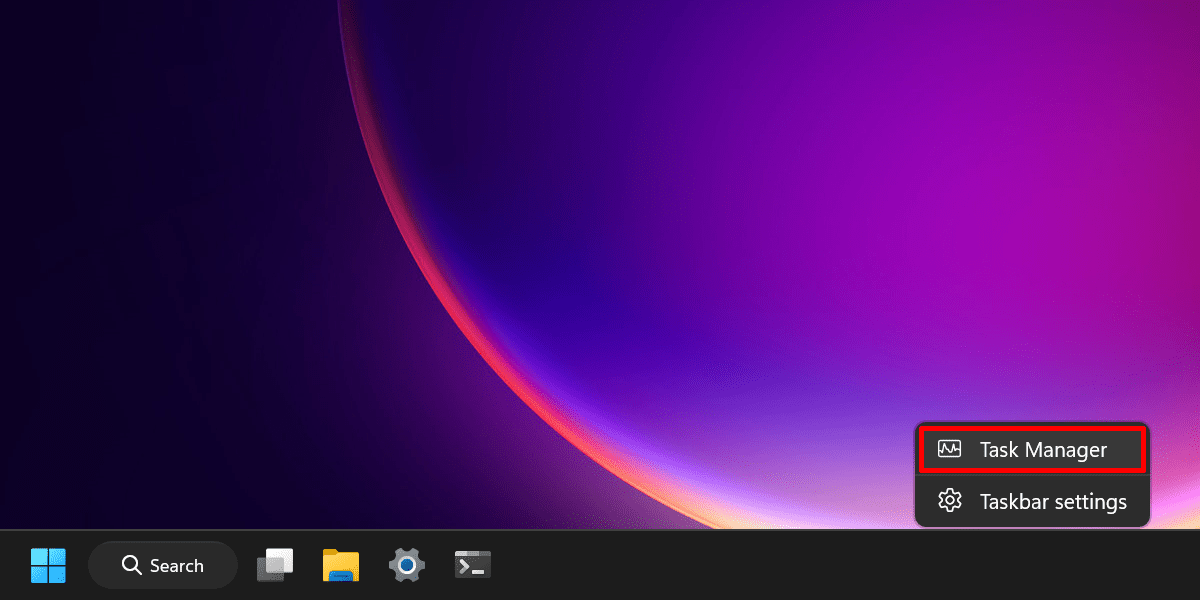Launch File Explorer from the taskbar
The height and width of the screenshot is (600, 1200).
pos(340,564)
